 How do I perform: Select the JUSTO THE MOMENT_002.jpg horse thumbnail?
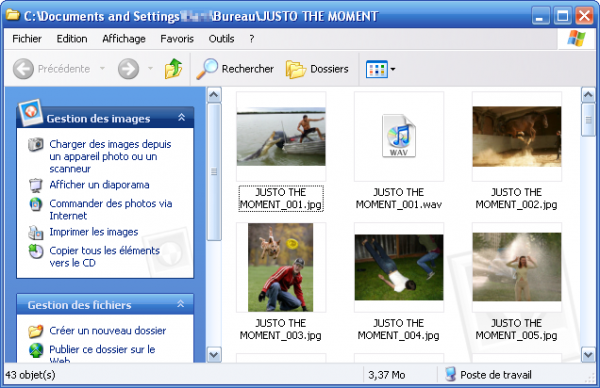[x=517, y=137]
